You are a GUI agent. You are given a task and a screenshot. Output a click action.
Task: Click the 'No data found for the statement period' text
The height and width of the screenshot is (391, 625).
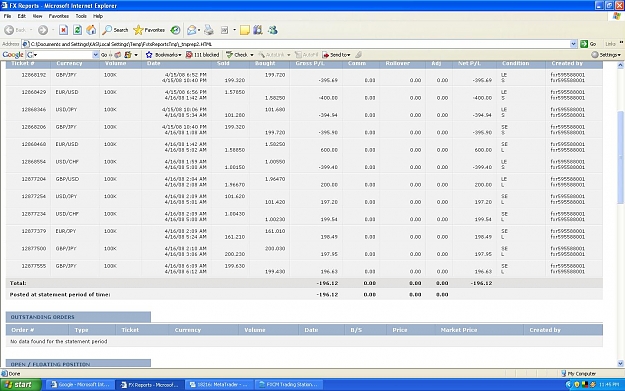tap(59, 342)
